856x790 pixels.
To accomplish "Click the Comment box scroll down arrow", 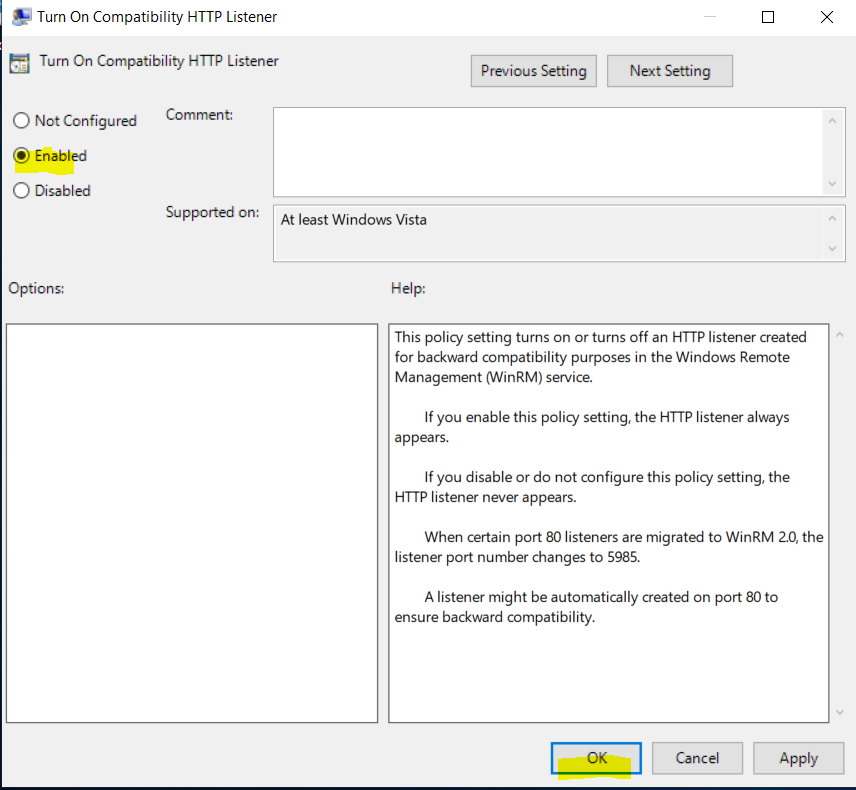I will [832, 183].
